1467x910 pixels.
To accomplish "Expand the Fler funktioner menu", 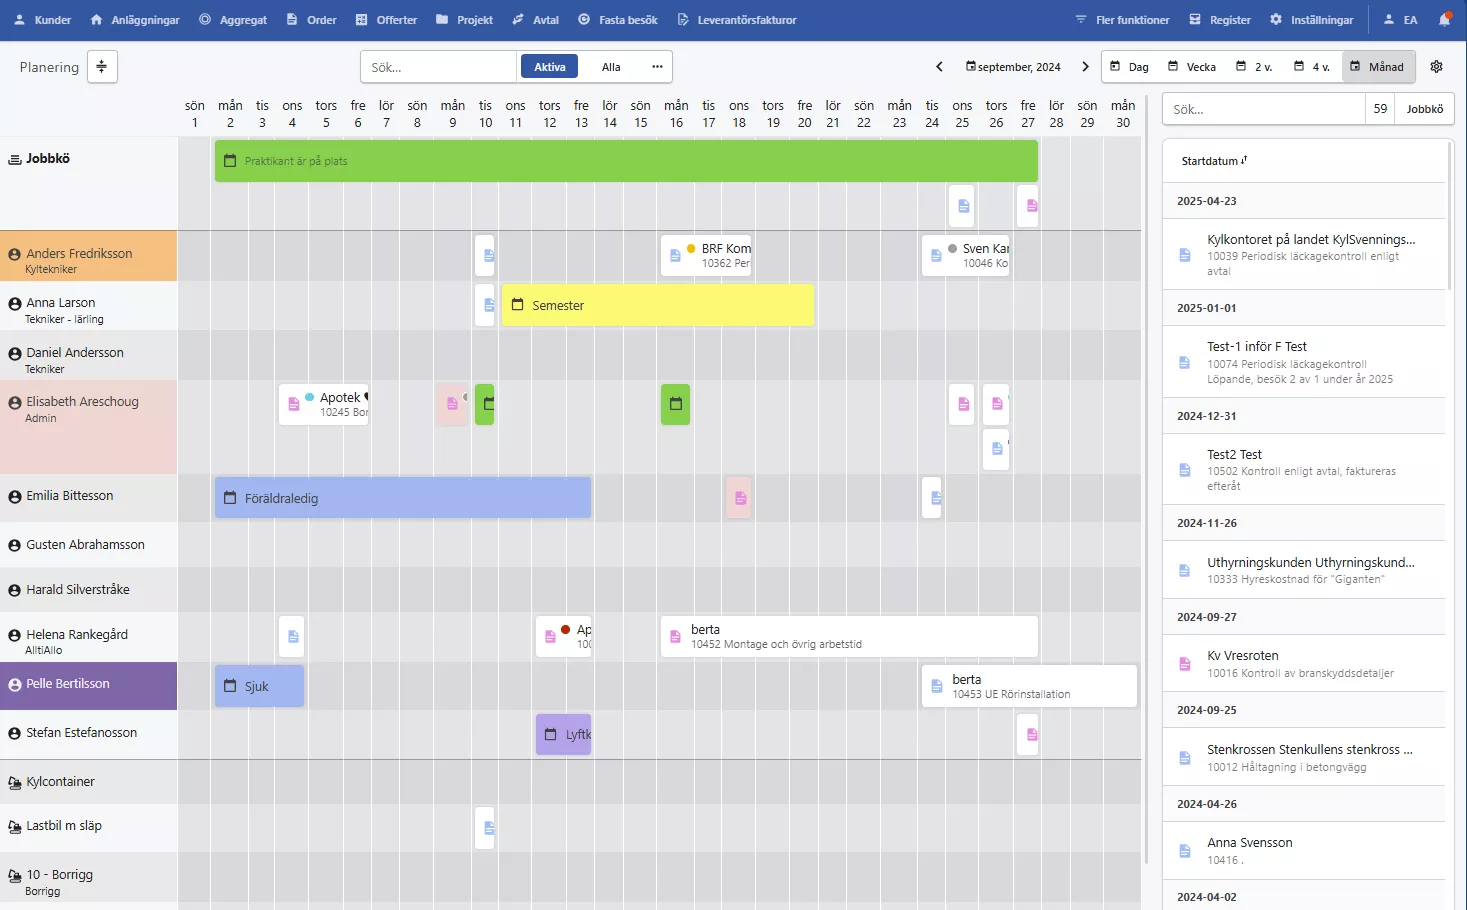I will click(1122, 20).
